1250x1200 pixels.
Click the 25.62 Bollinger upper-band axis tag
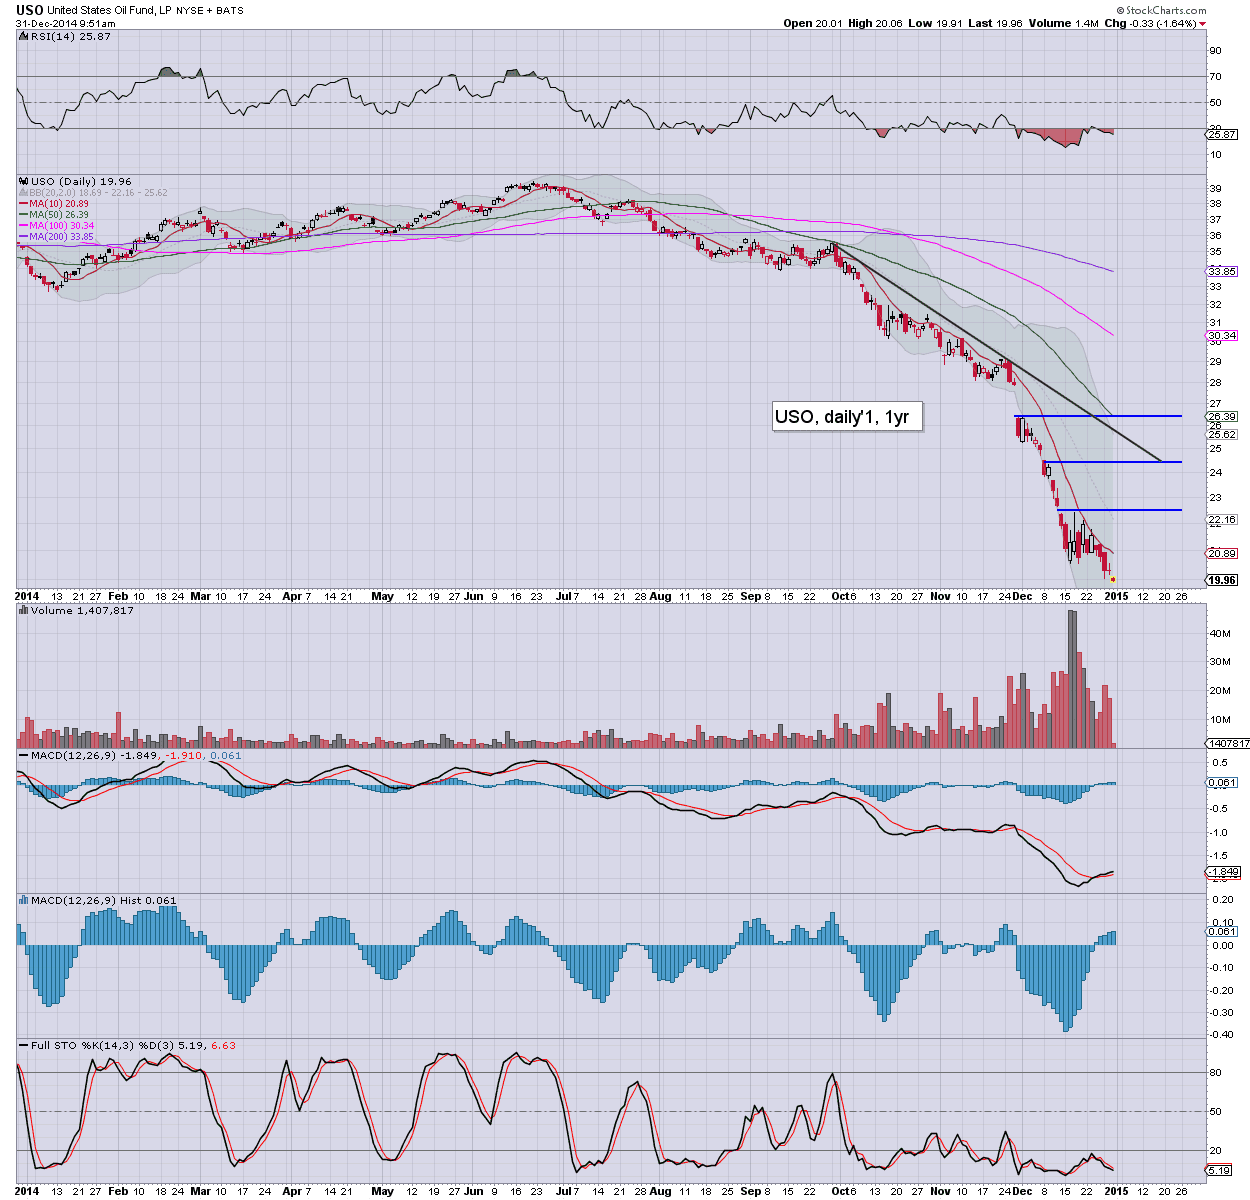click(x=1222, y=434)
